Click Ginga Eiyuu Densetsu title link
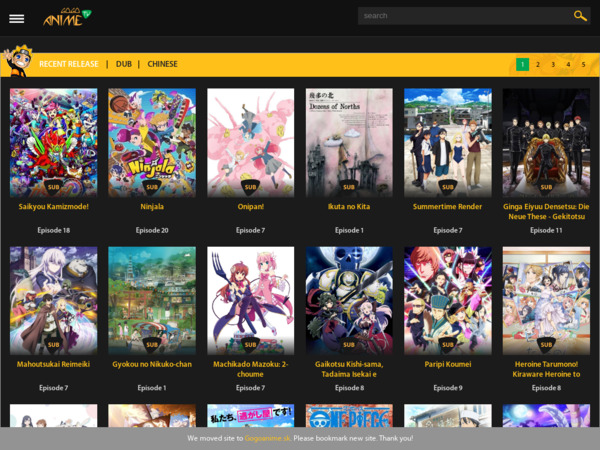 click(x=546, y=212)
